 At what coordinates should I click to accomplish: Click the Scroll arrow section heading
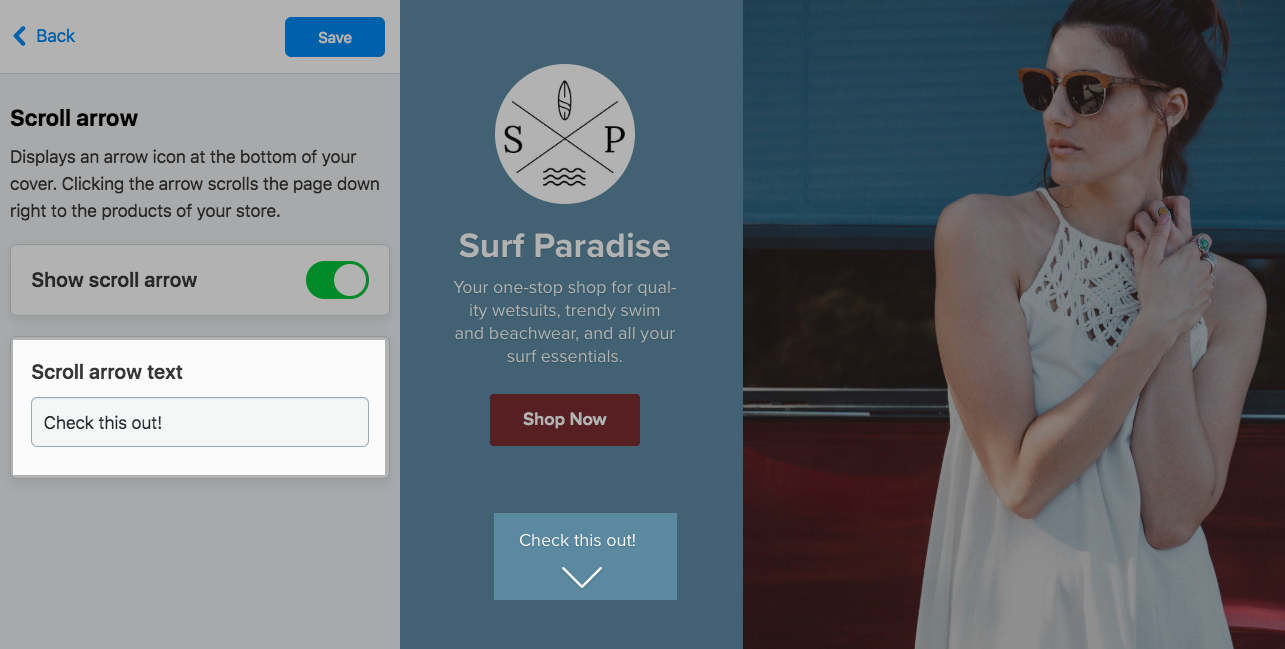(74, 118)
